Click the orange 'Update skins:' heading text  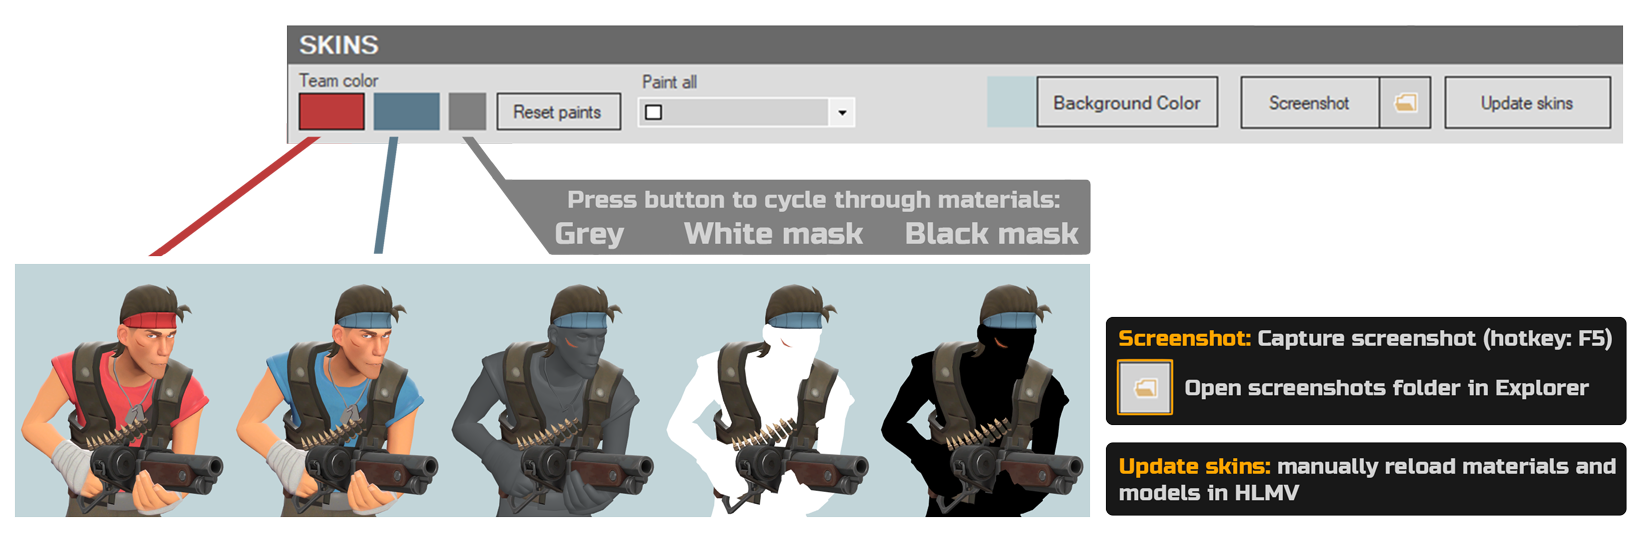tap(1194, 466)
